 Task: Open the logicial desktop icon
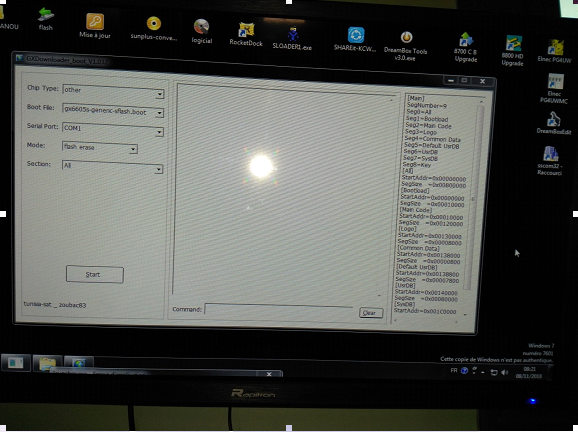[202, 31]
